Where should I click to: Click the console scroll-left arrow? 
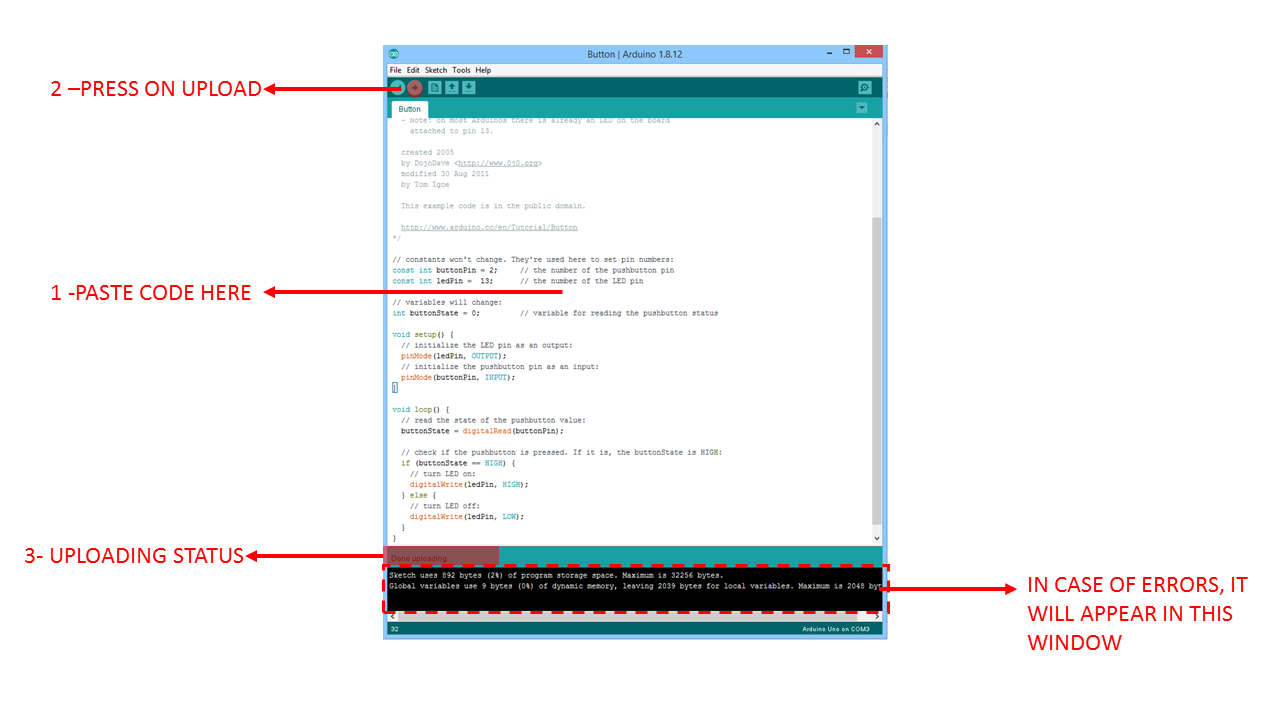(393, 617)
